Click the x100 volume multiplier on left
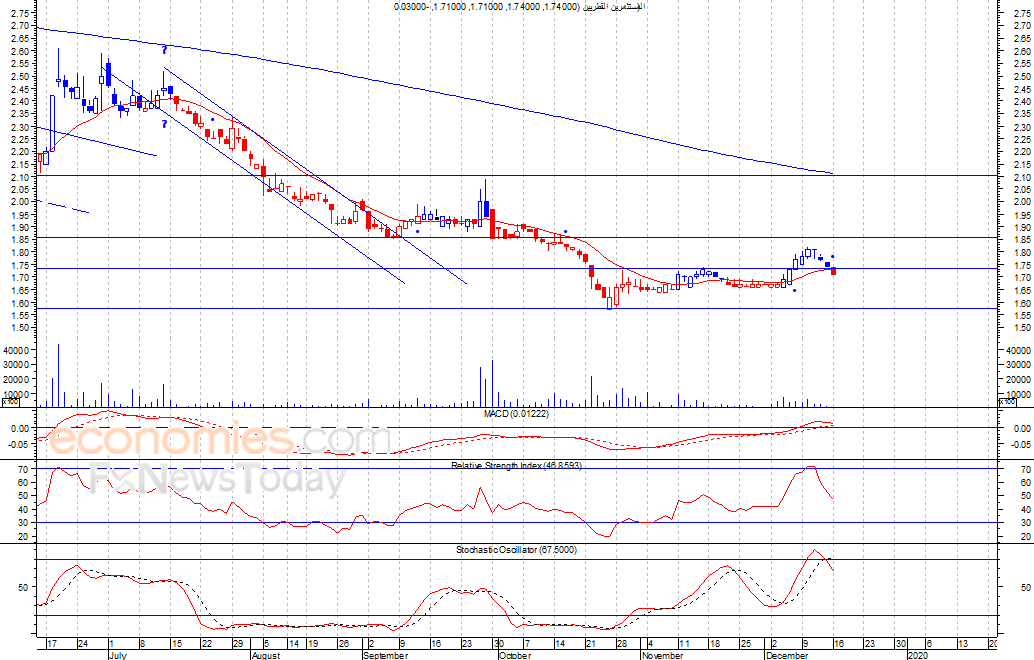 (10, 402)
